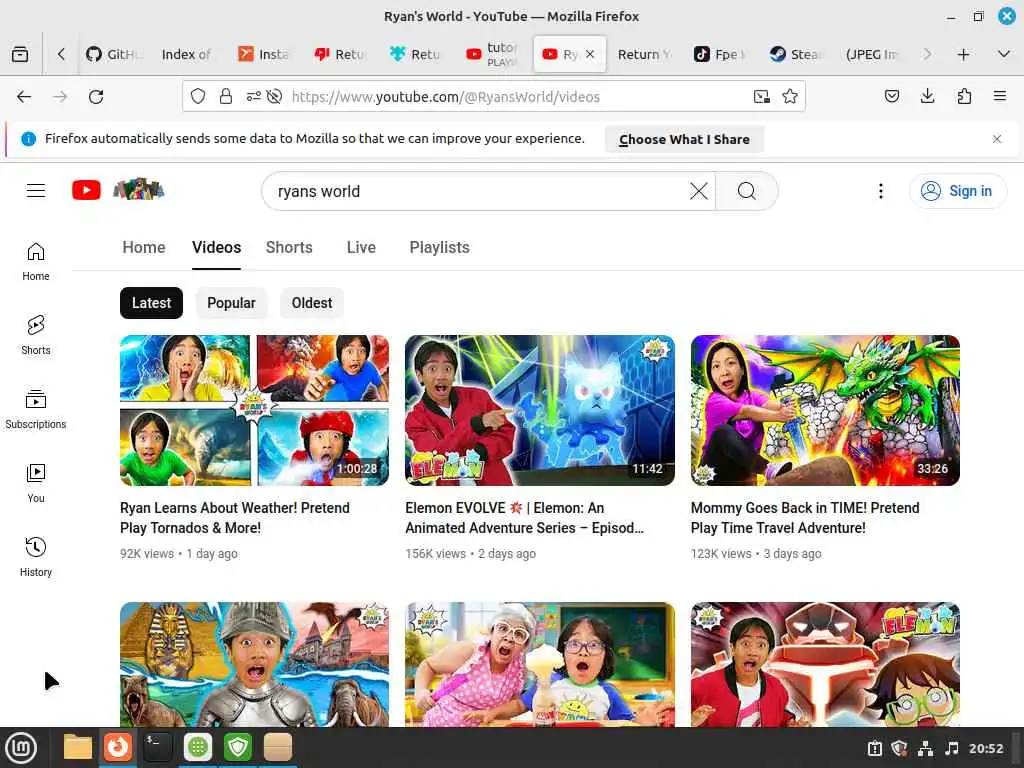Dismiss the Firefox data notification bar
This screenshot has height=768, width=1024.
(997, 139)
